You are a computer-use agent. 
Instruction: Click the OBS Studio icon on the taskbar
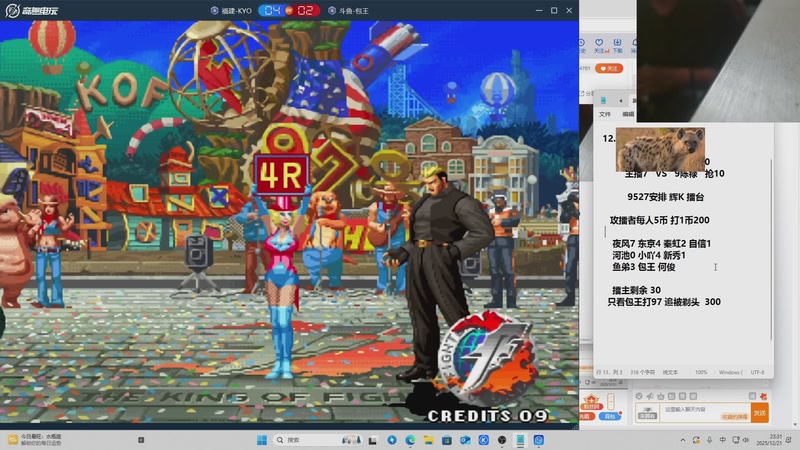coord(502,440)
